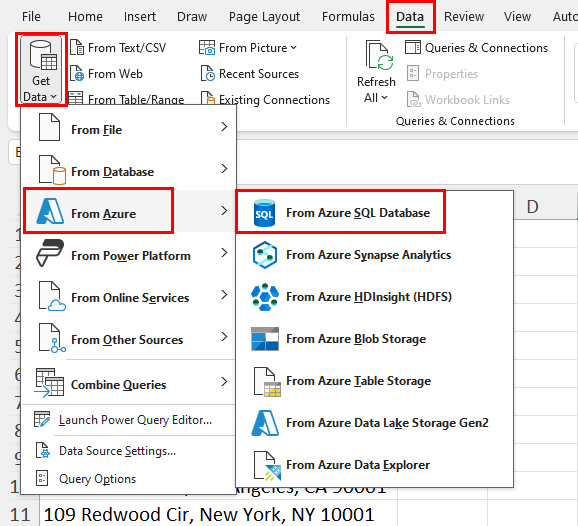The image size is (578, 526).
Task: Expand the From Power Platform chevron
Action: pos(224,253)
